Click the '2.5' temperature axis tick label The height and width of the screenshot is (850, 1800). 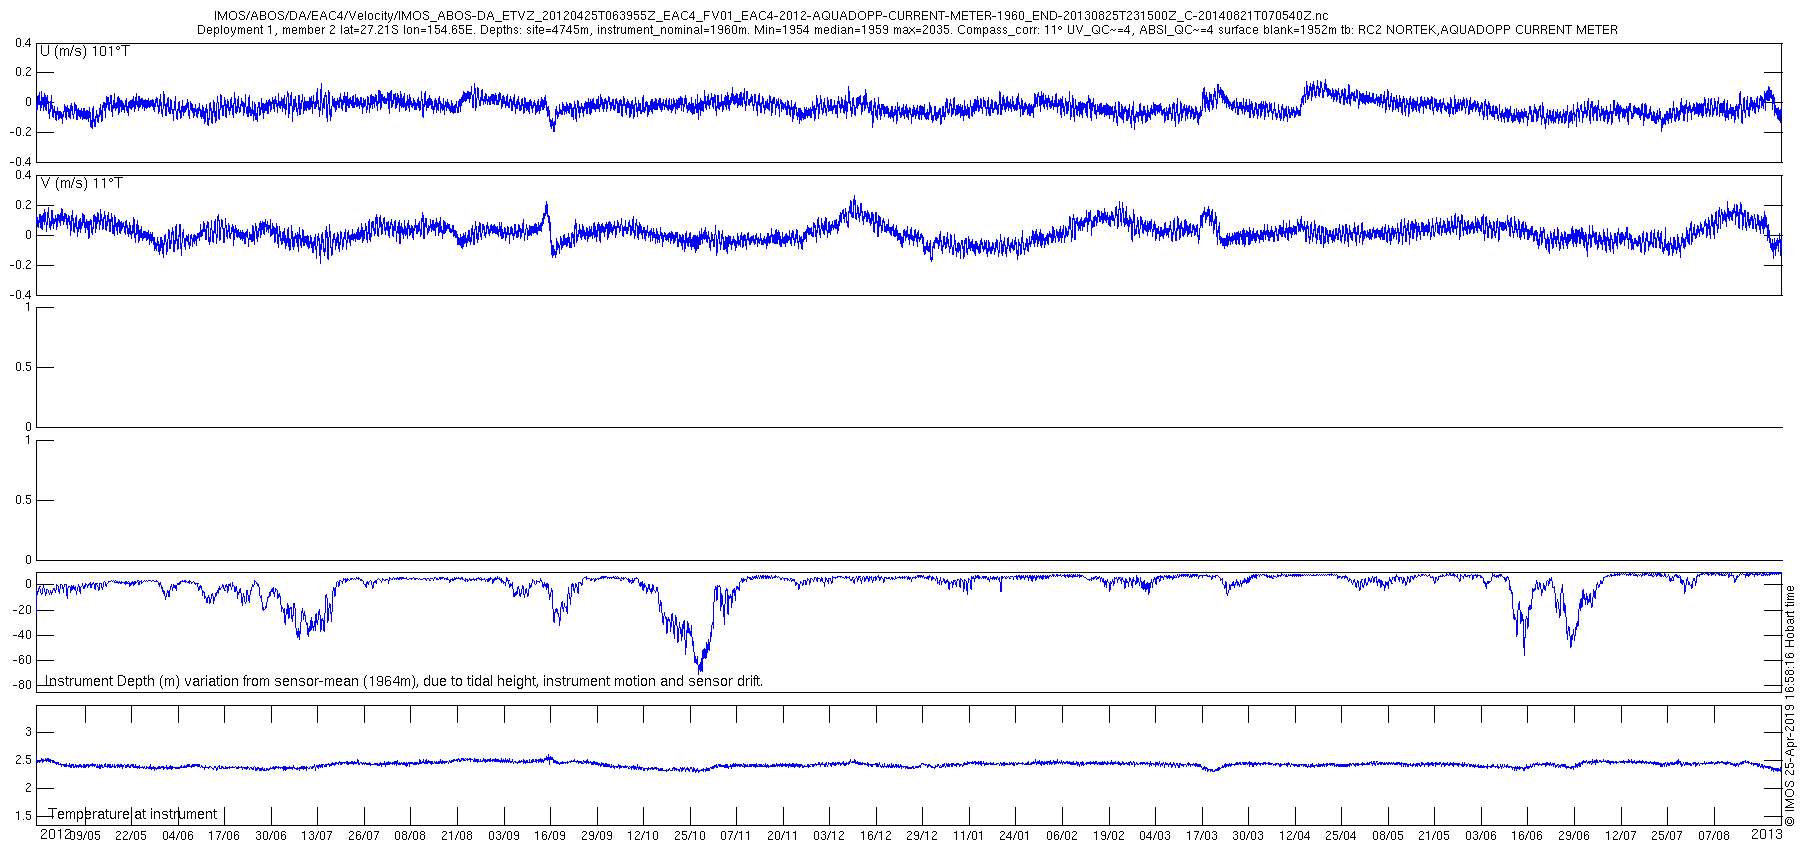[x=24, y=761]
